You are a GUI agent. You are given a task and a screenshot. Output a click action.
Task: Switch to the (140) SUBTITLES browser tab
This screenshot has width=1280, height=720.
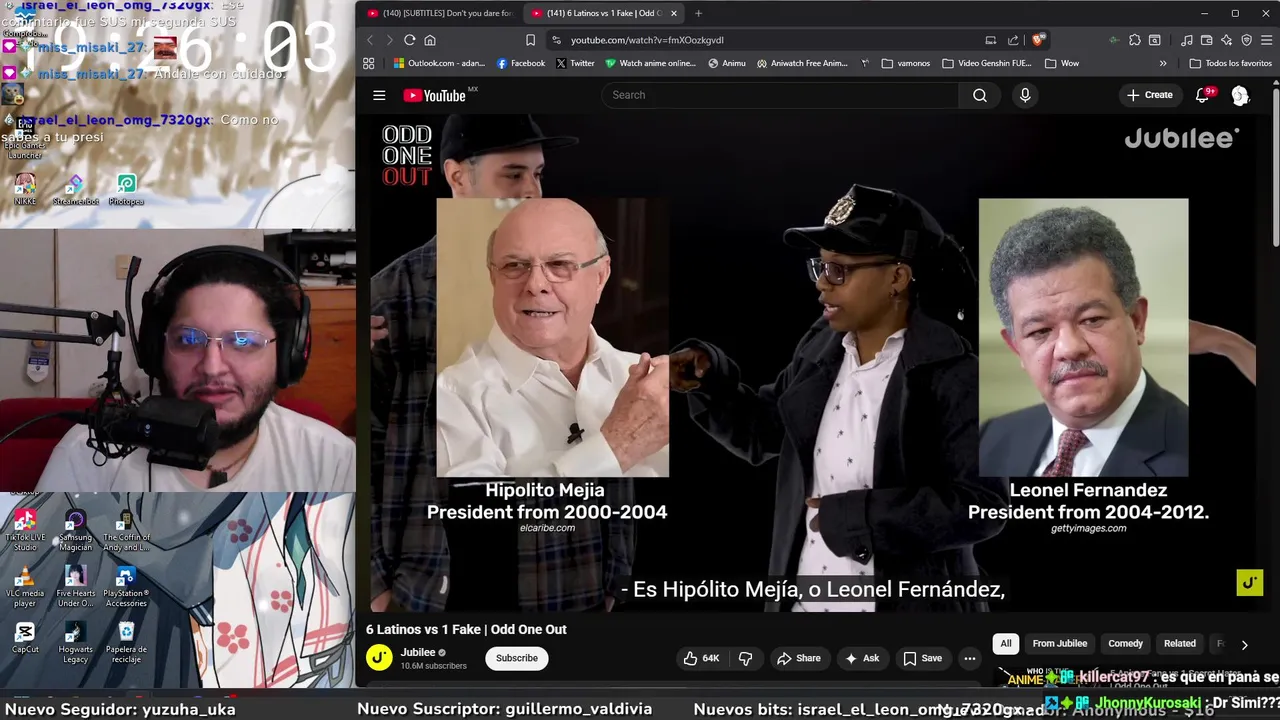pos(440,13)
